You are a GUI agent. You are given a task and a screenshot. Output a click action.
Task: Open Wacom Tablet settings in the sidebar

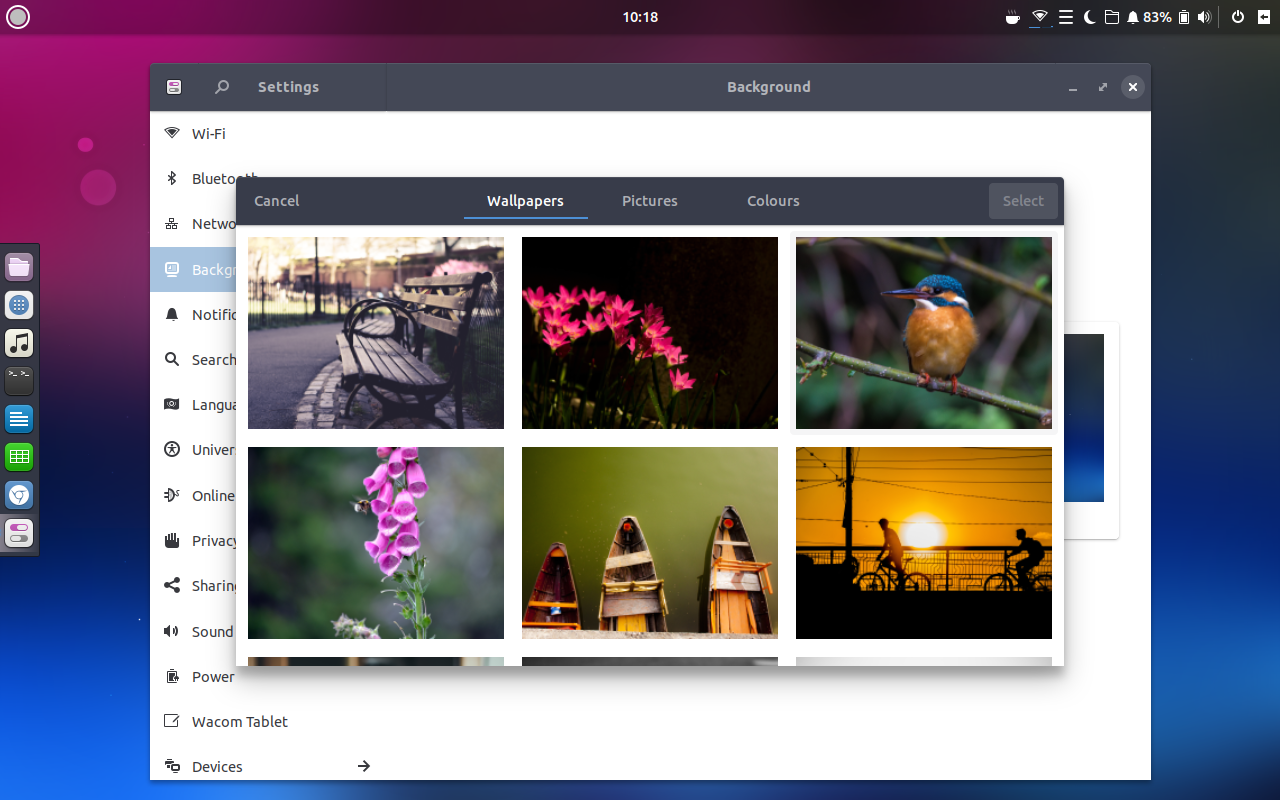(x=268, y=722)
